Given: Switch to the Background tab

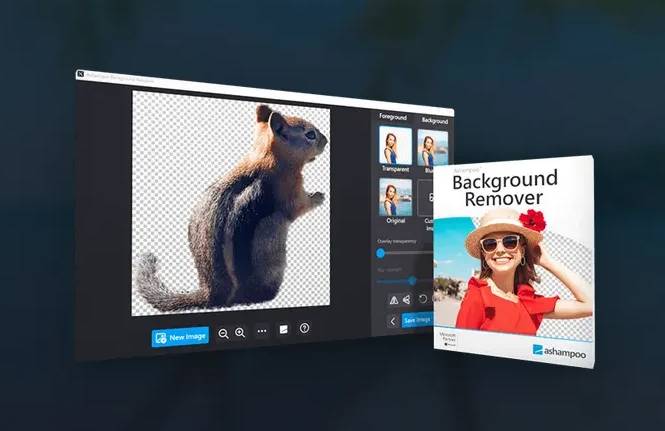Looking at the screenshot, I should (434, 120).
